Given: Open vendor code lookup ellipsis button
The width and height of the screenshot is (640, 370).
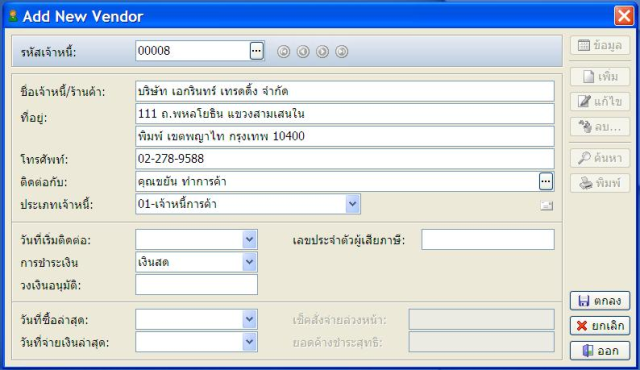Looking at the screenshot, I should [256, 51].
